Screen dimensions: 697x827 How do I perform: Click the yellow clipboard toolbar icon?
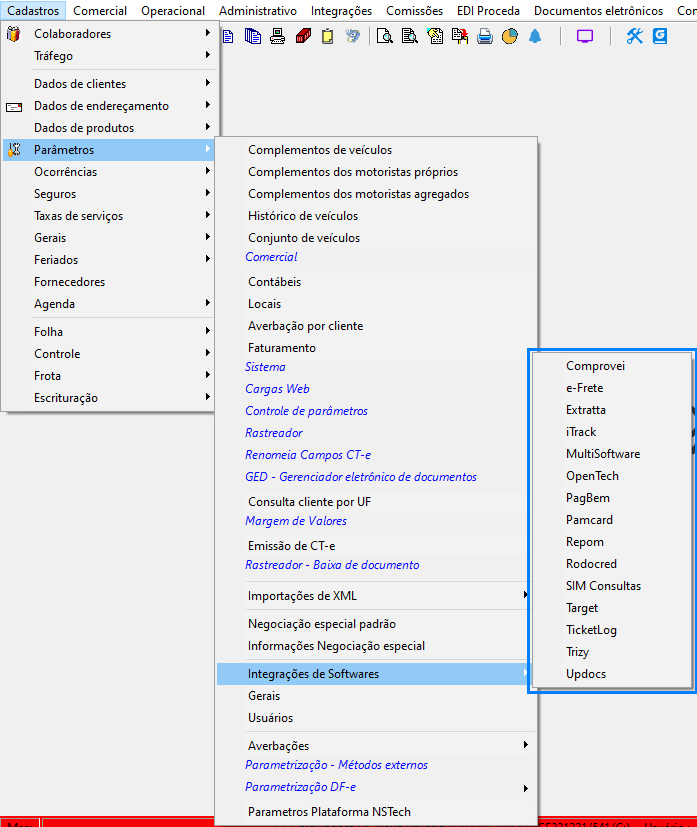click(327, 36)
